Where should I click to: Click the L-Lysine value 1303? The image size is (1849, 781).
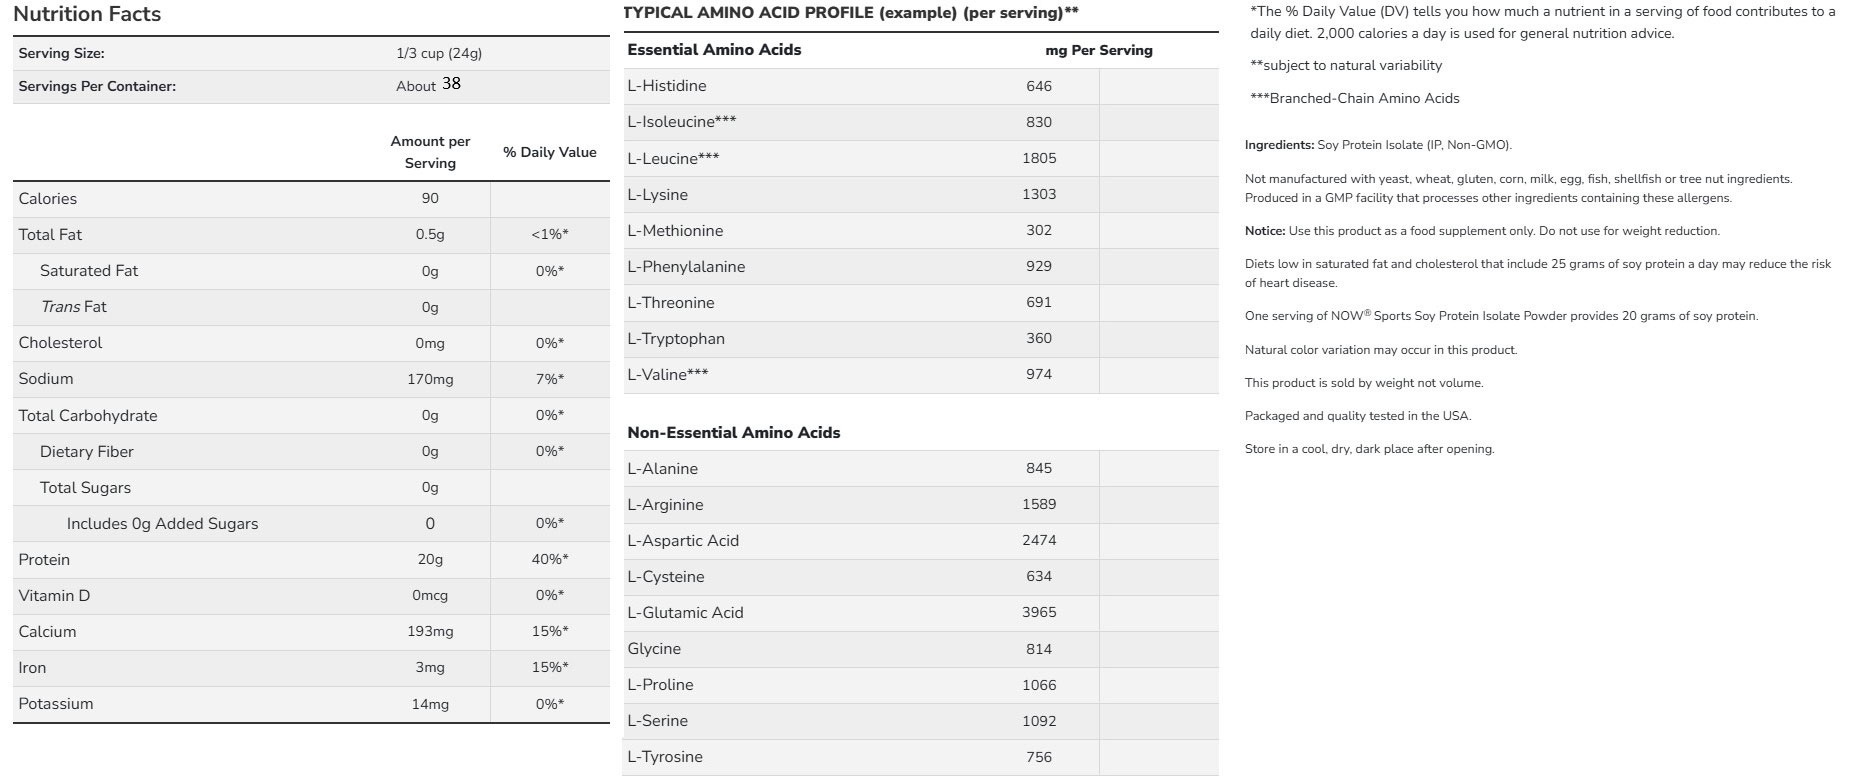[x=1039, y=195]
